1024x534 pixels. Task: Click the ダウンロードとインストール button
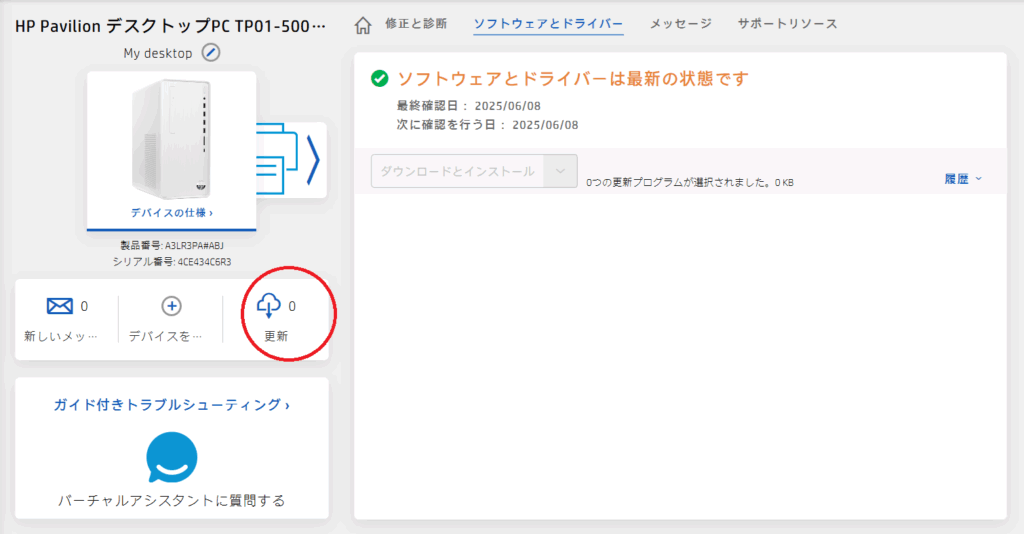point(458,171)
